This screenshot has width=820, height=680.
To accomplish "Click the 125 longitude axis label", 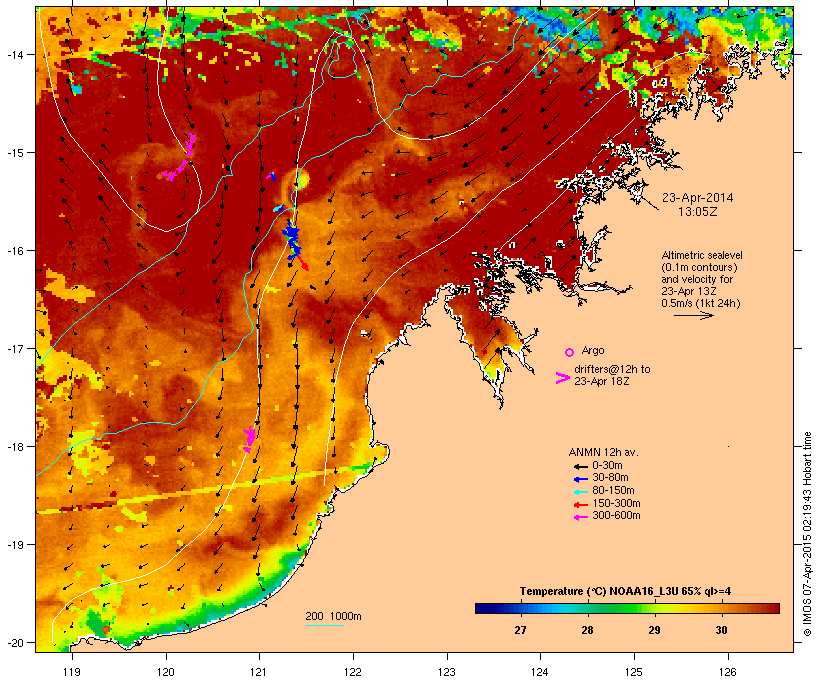I will pyautogui.click(x=634, y=672).
